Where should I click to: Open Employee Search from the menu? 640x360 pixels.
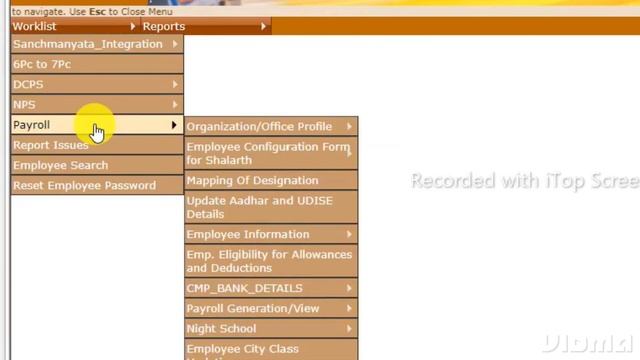click(97, 165)
